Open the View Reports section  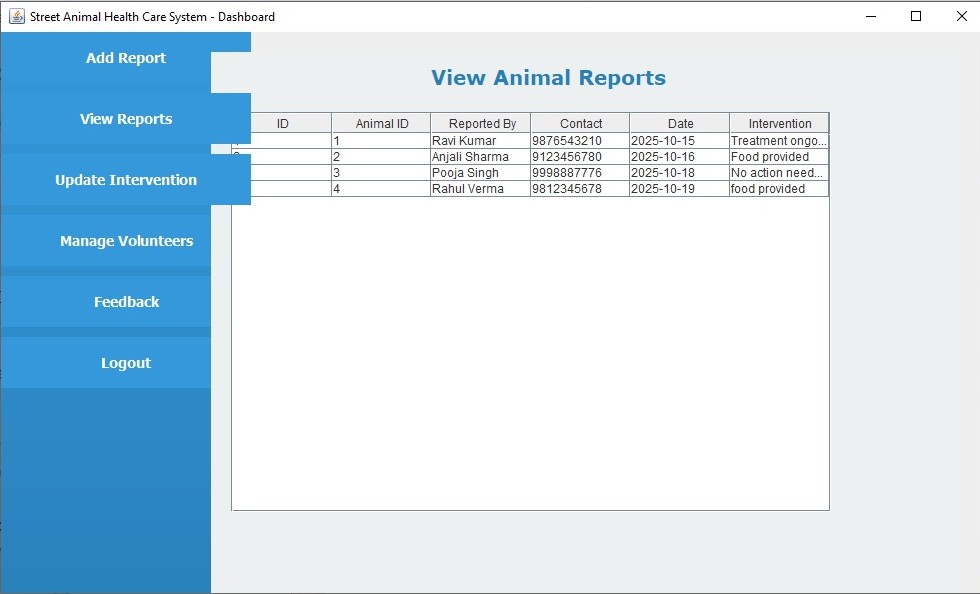pos(125,119)
